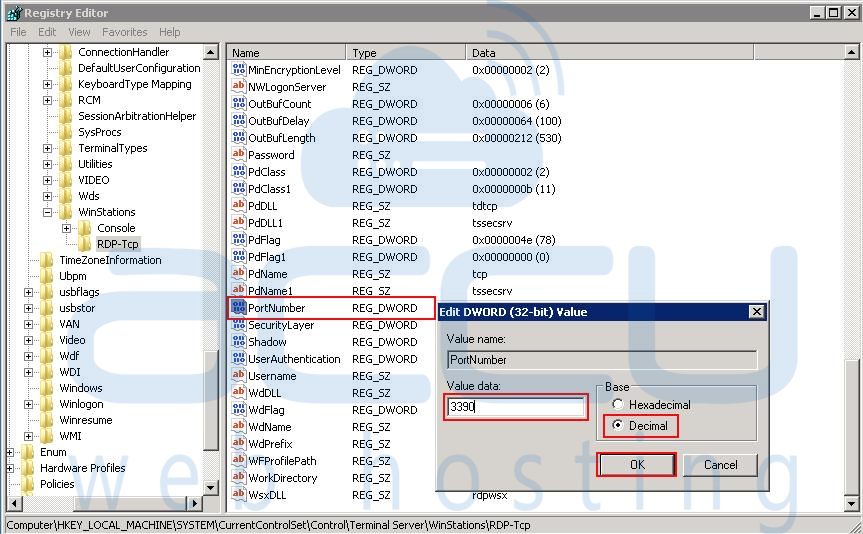Select the RDP-Tcp key in the tree

point(118,244)
